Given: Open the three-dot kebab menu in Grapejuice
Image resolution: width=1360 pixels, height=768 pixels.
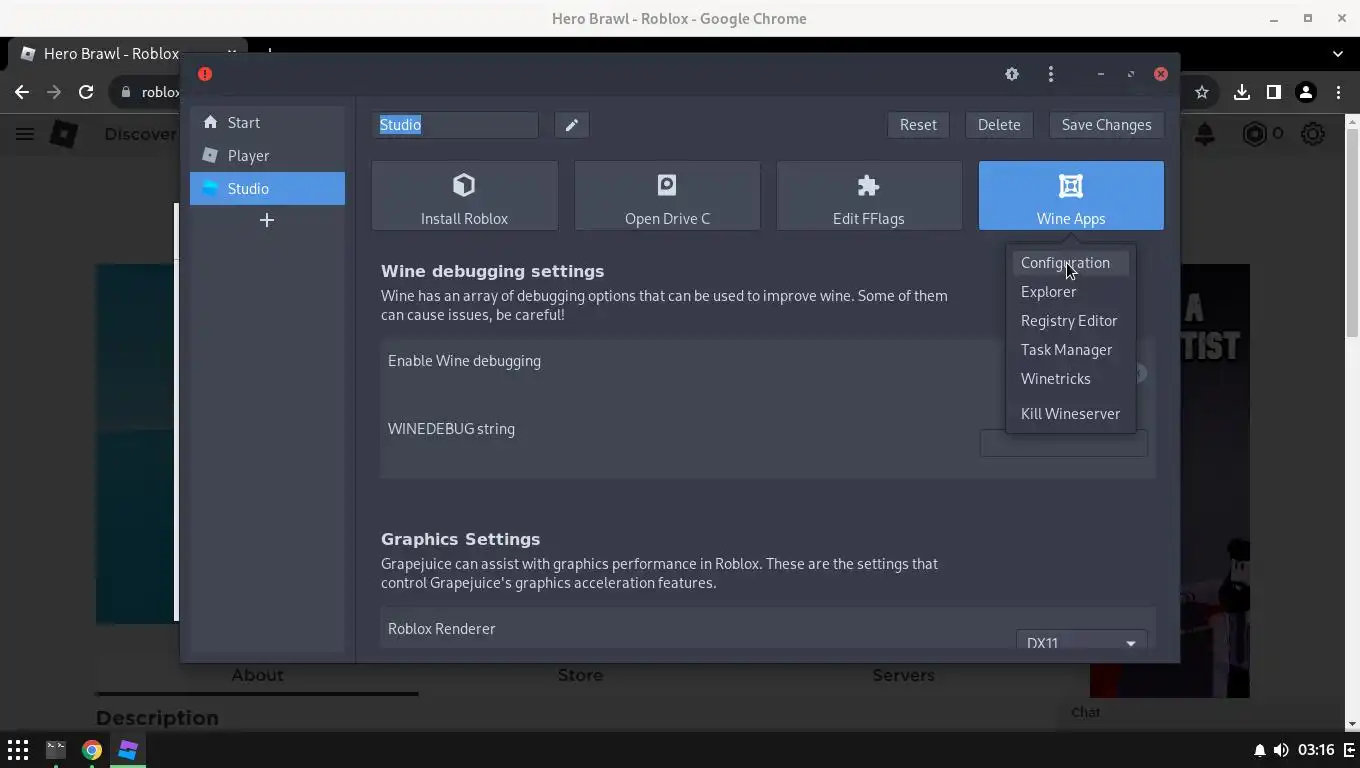Looking at the screenshot, I should point(1050,74).
